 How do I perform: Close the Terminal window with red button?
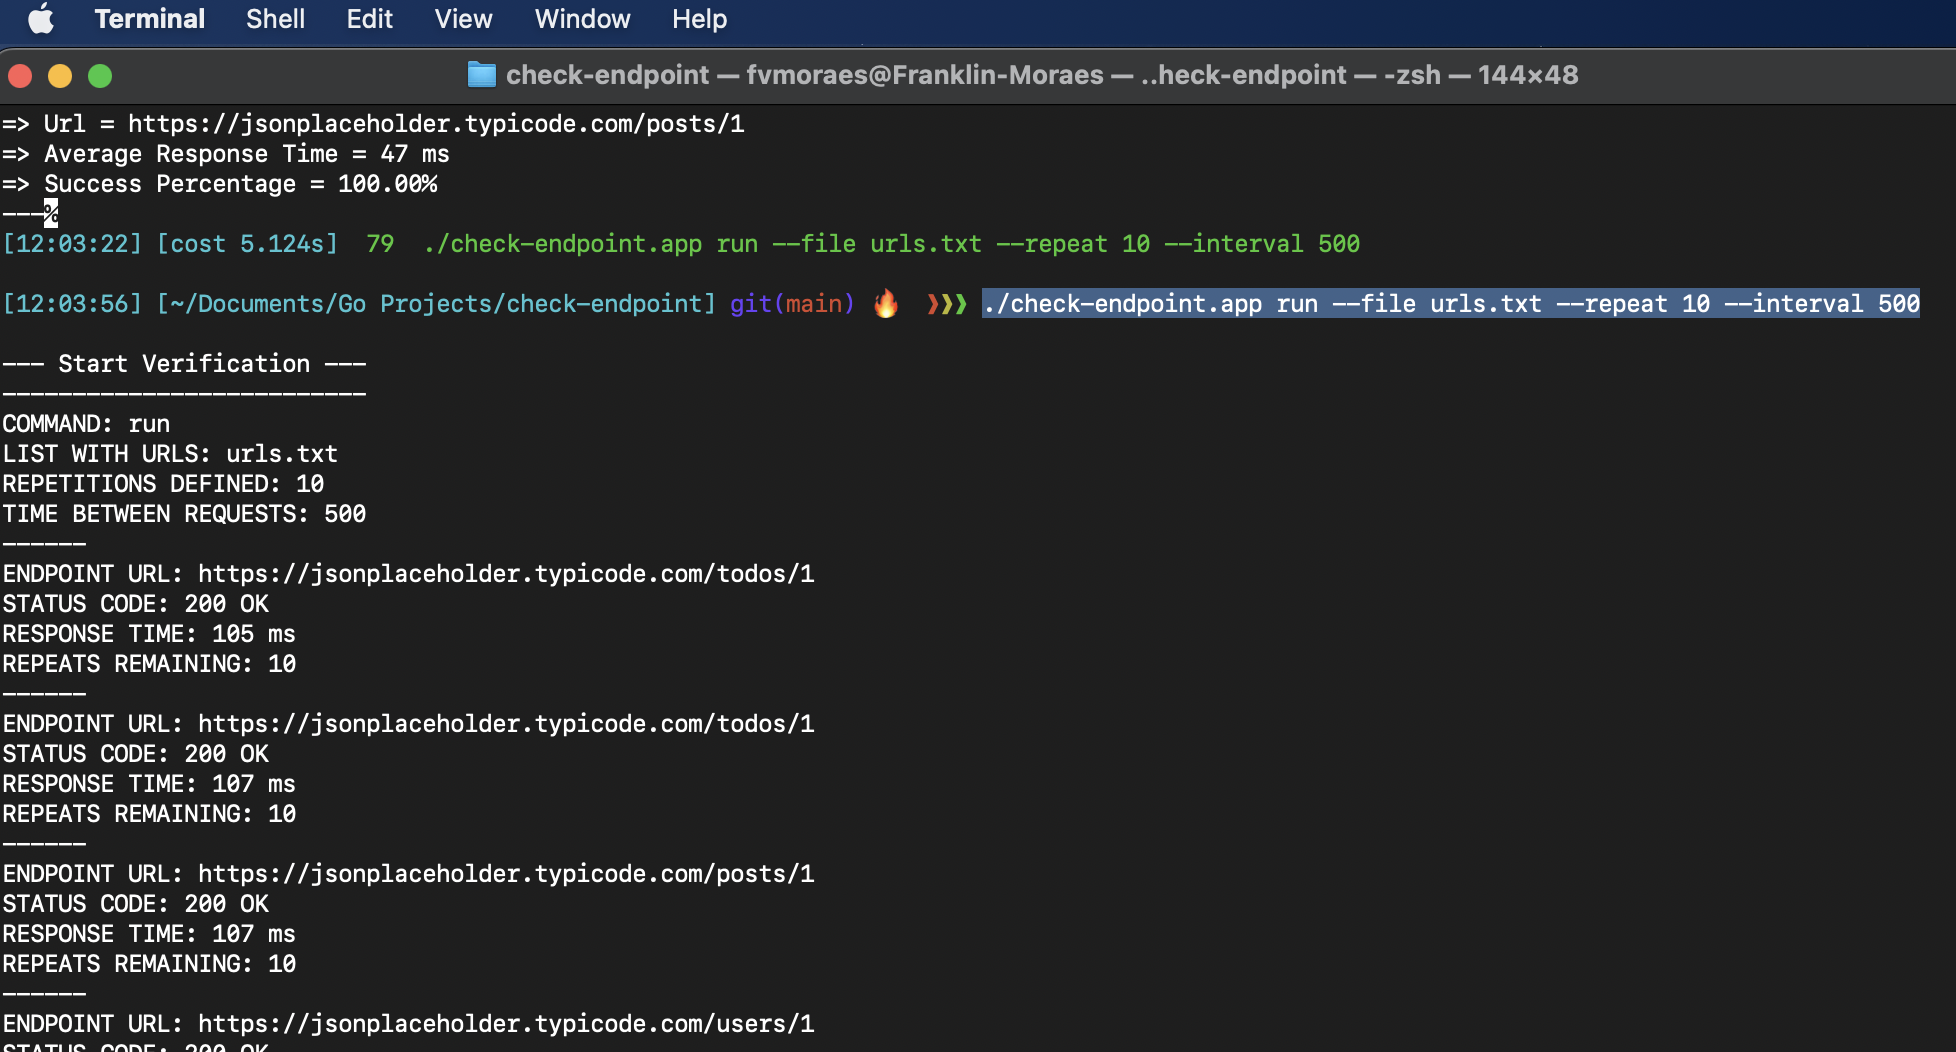click(20, 76)
